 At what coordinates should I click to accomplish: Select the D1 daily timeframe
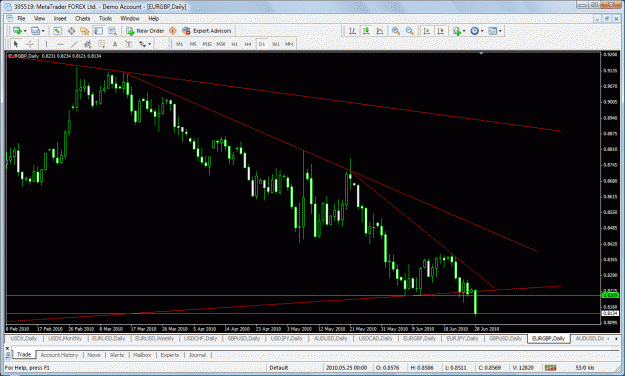point(261,44)
